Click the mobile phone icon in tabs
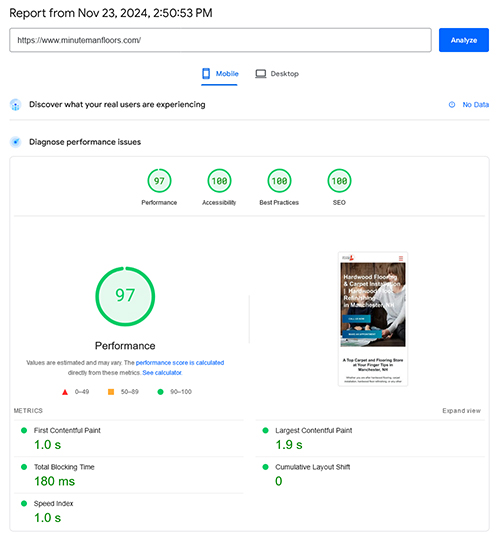The image size is (500, 533). point(206,73)
